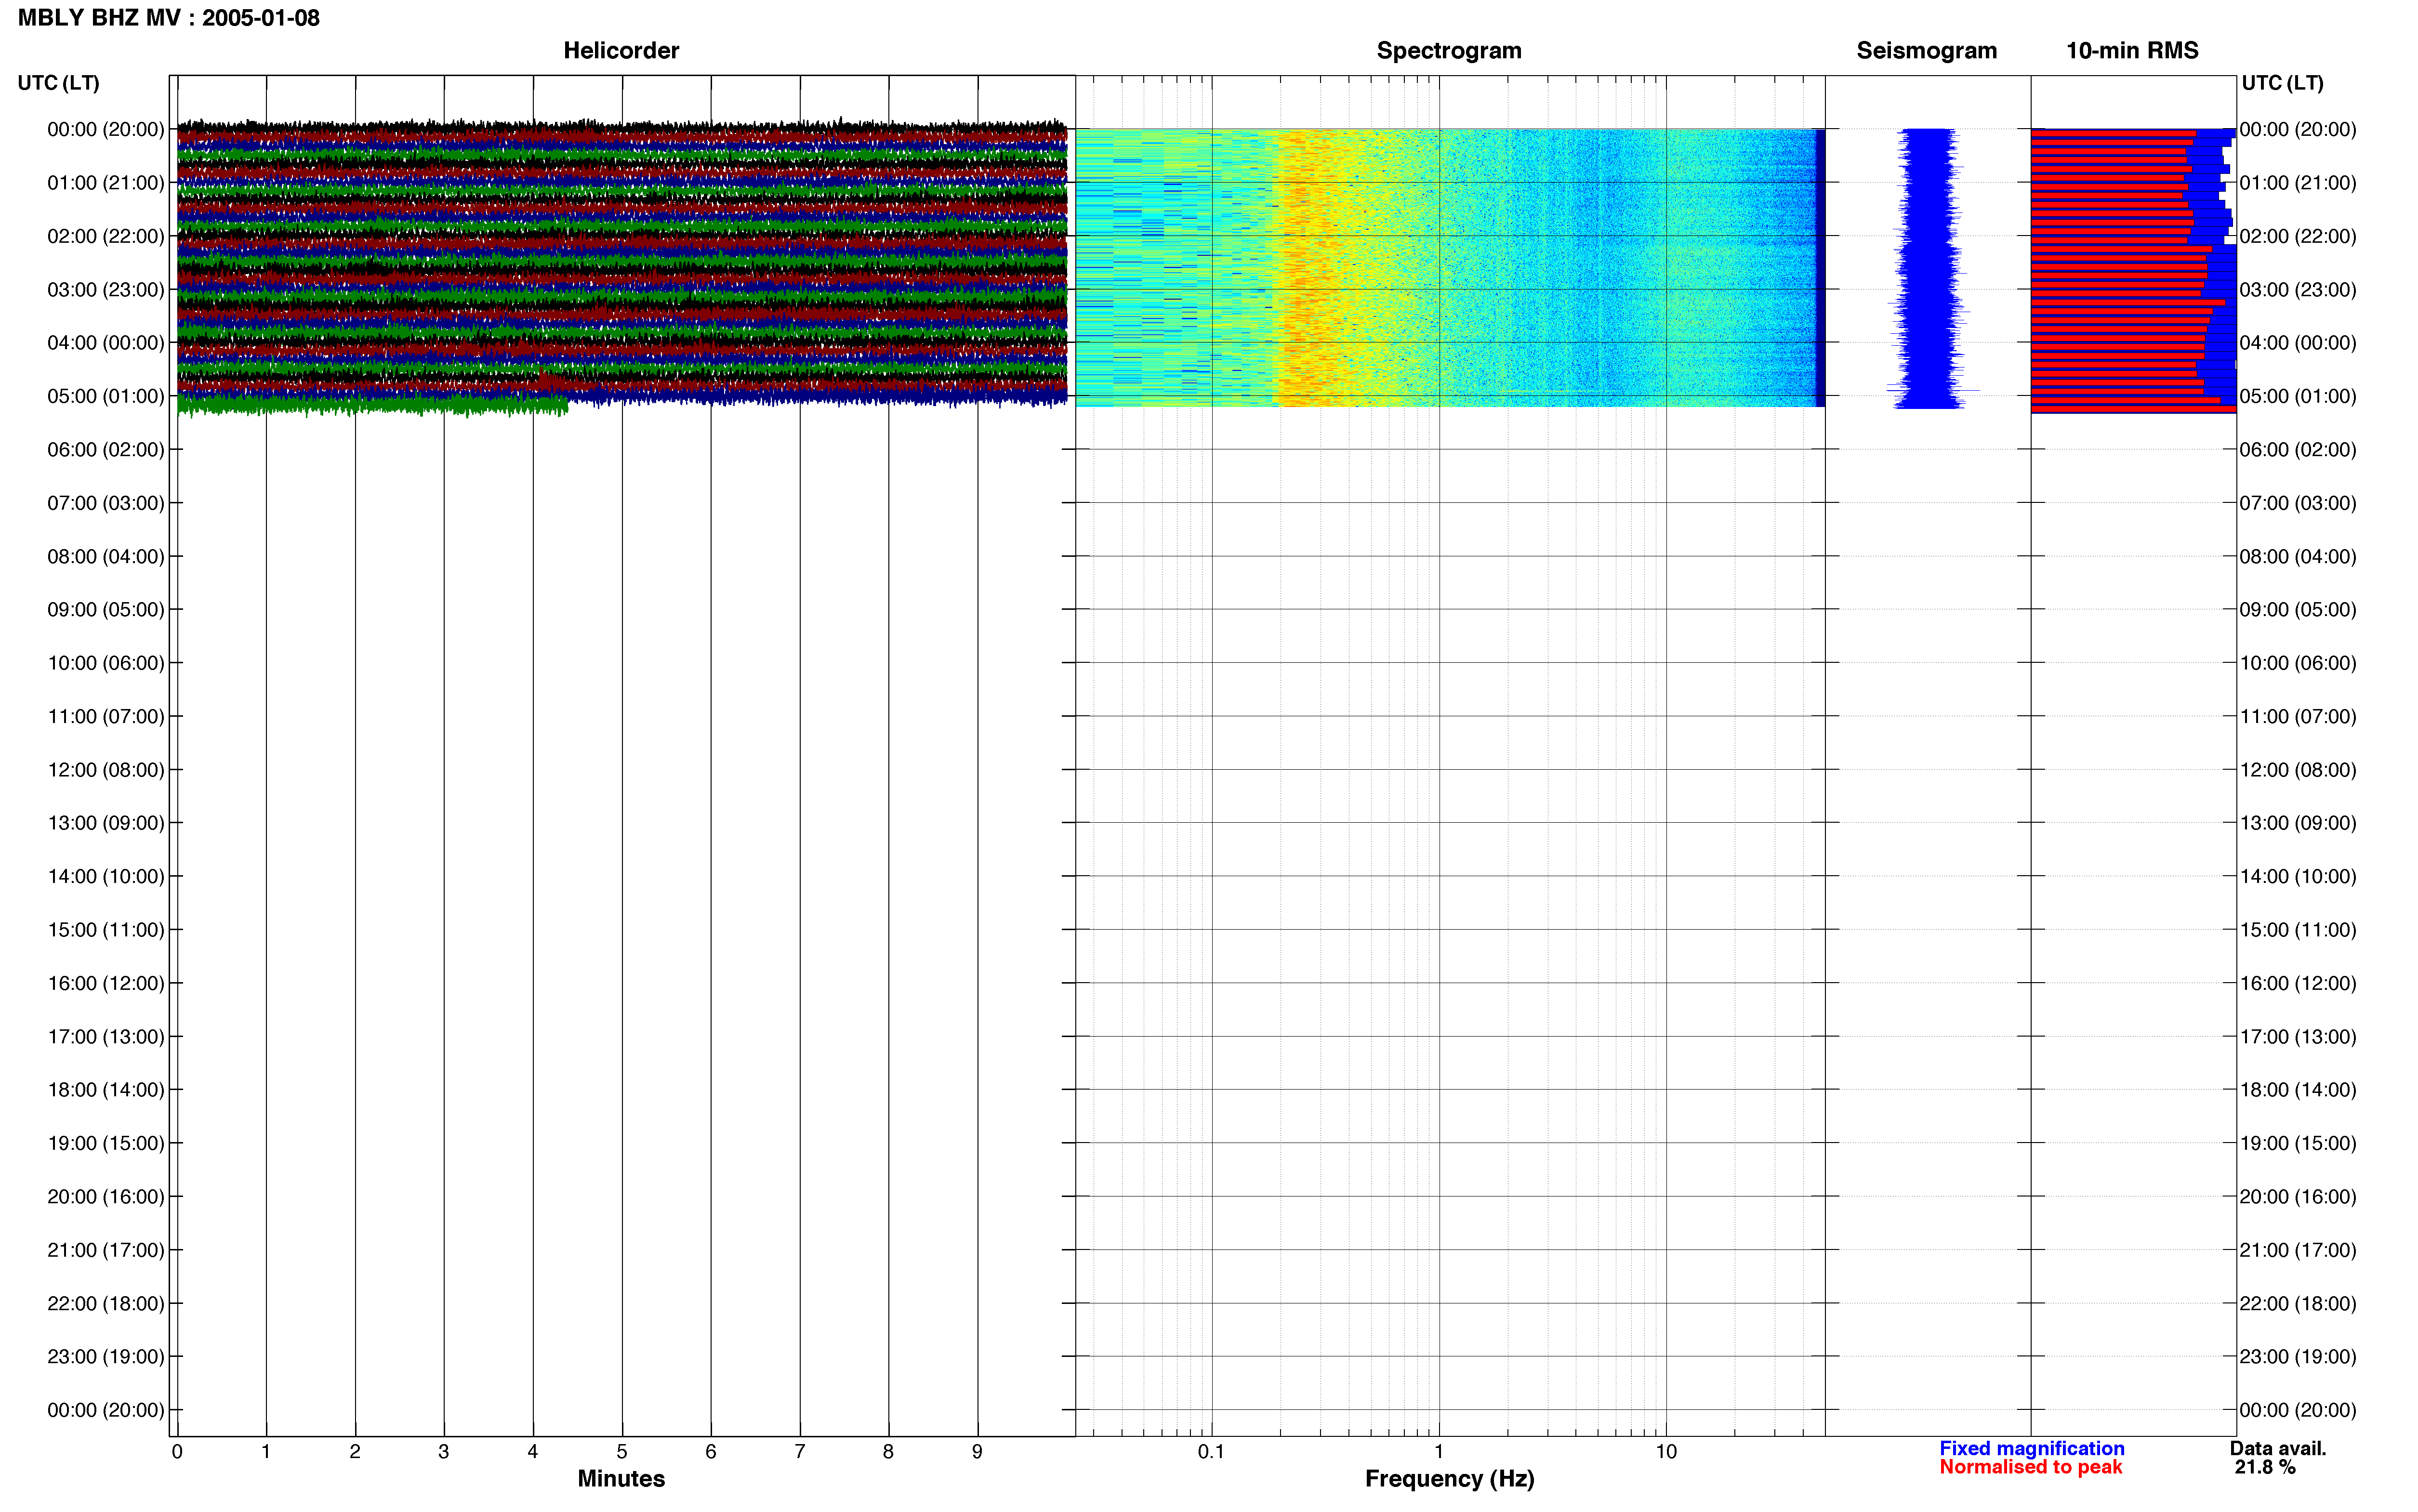This screenshot has width=2418, height=1512.
Task: Select the '10-min RMS' panel heading
Action: click(x=2132, y=51)
